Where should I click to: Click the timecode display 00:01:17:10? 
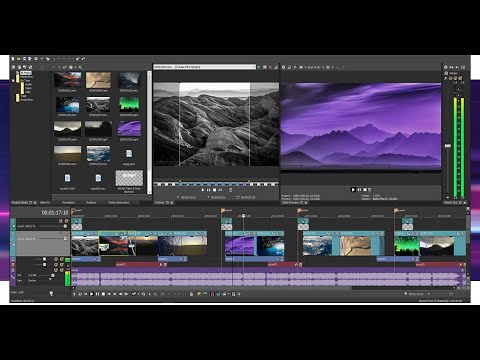(x=55, y=212)
